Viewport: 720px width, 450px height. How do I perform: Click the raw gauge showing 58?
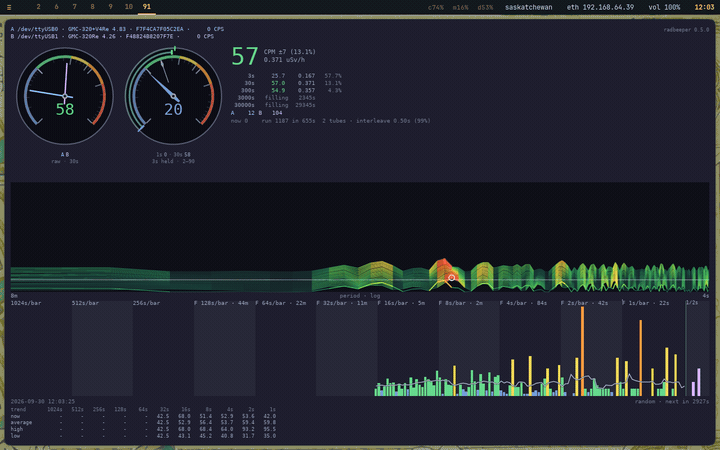click(x=65, y=96)
